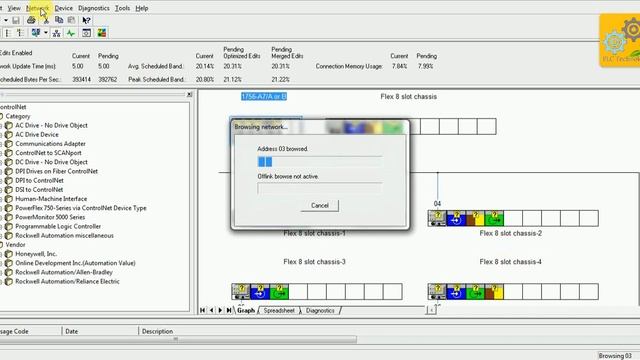Select DPI Drives on Fiber ControlNet

tap(56, 171)
